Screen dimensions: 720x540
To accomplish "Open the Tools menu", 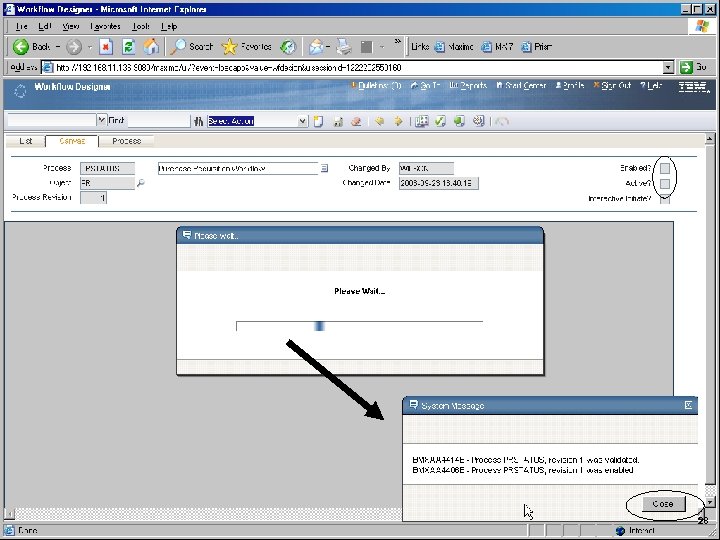I will (x=141, y=26).
